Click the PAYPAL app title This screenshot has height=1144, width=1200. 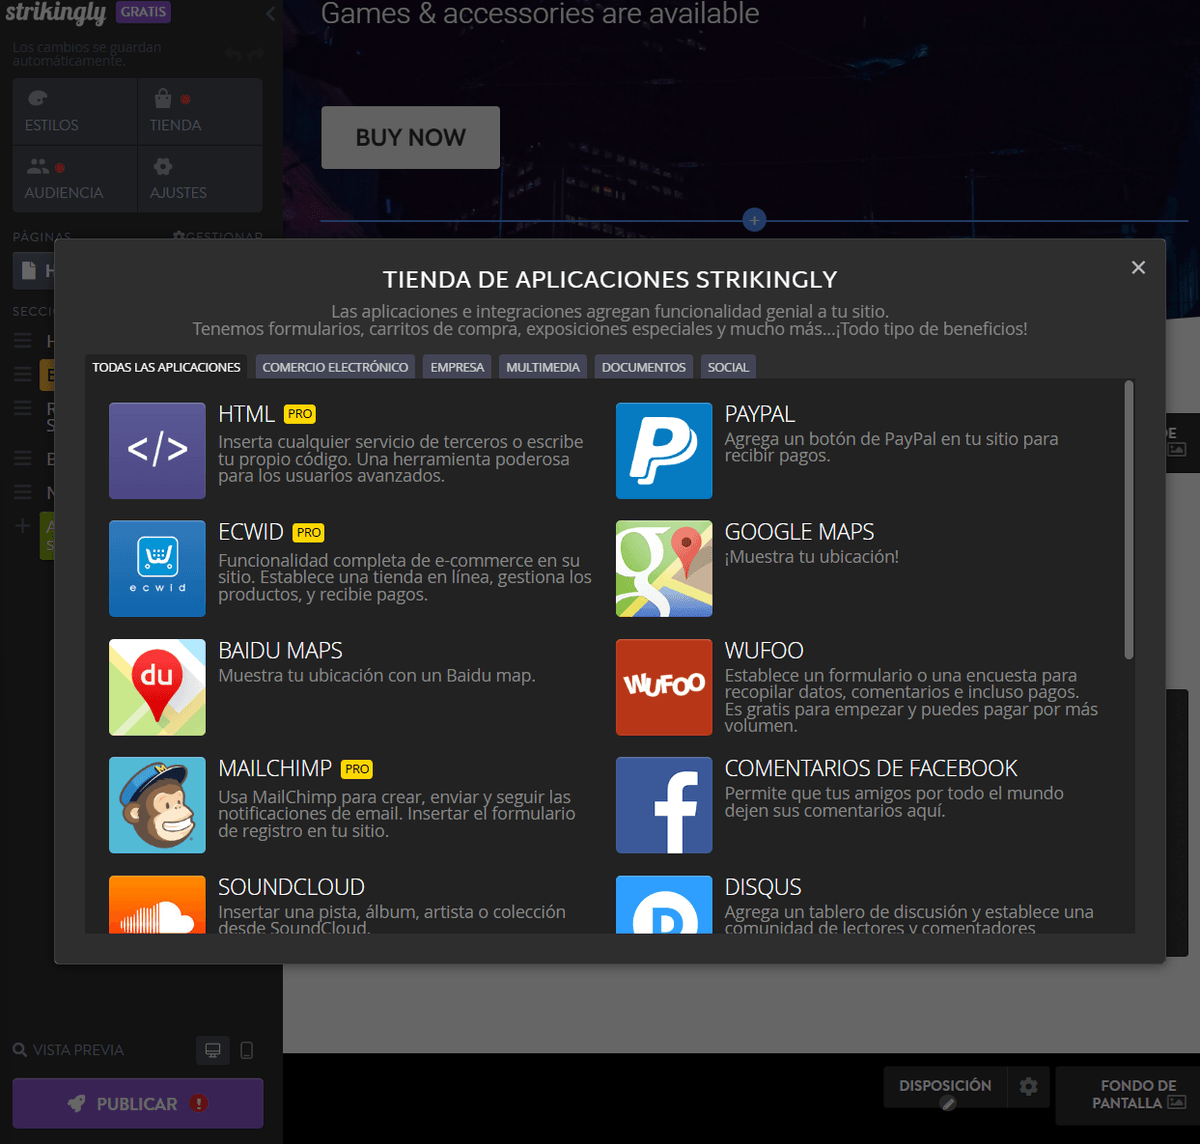[760, 414]
